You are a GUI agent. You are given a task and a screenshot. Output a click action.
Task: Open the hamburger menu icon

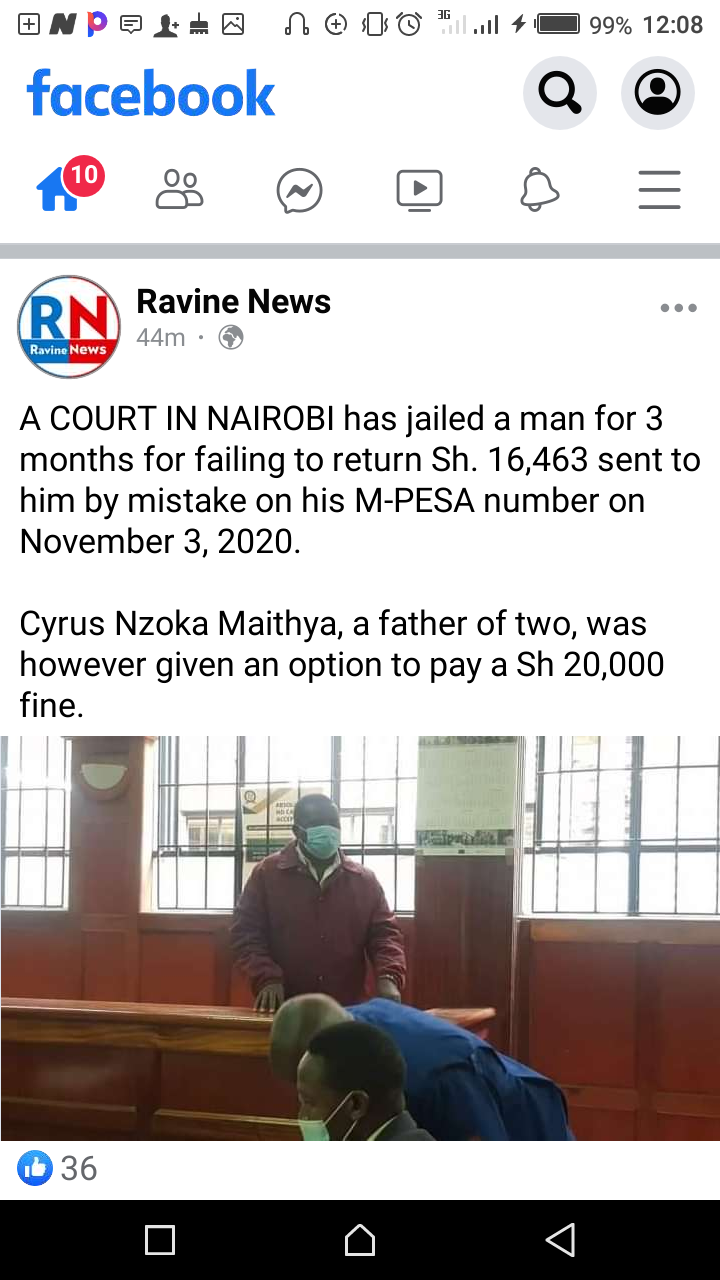pyautogui.click(x=660, y=190)
